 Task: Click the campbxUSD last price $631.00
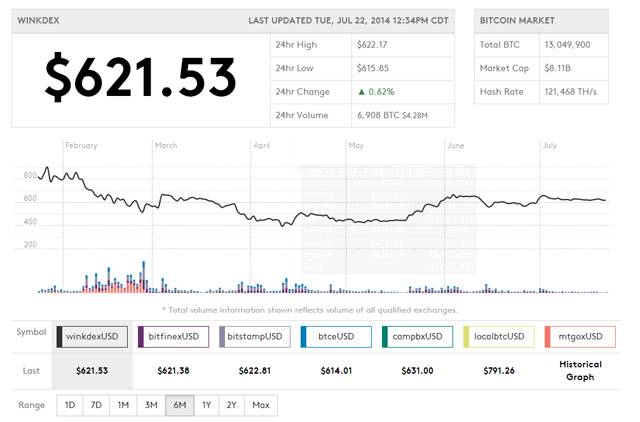pyautogui.click(x=417, y=371)
